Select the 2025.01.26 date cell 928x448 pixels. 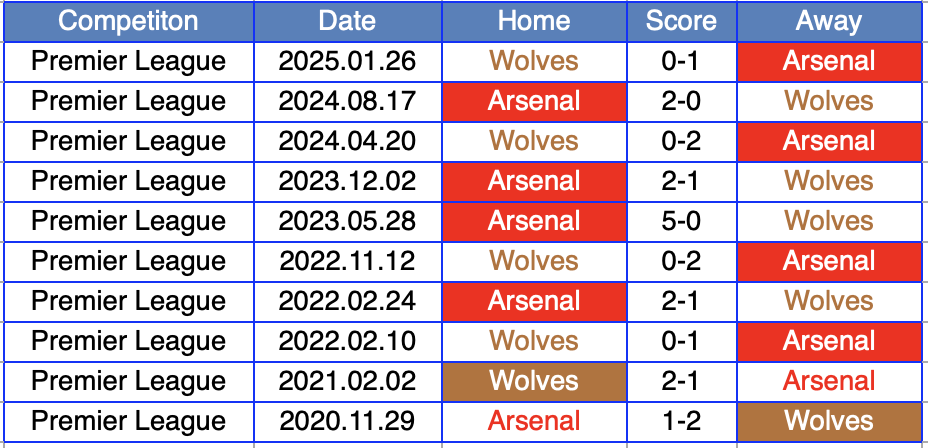pos(347,61)
